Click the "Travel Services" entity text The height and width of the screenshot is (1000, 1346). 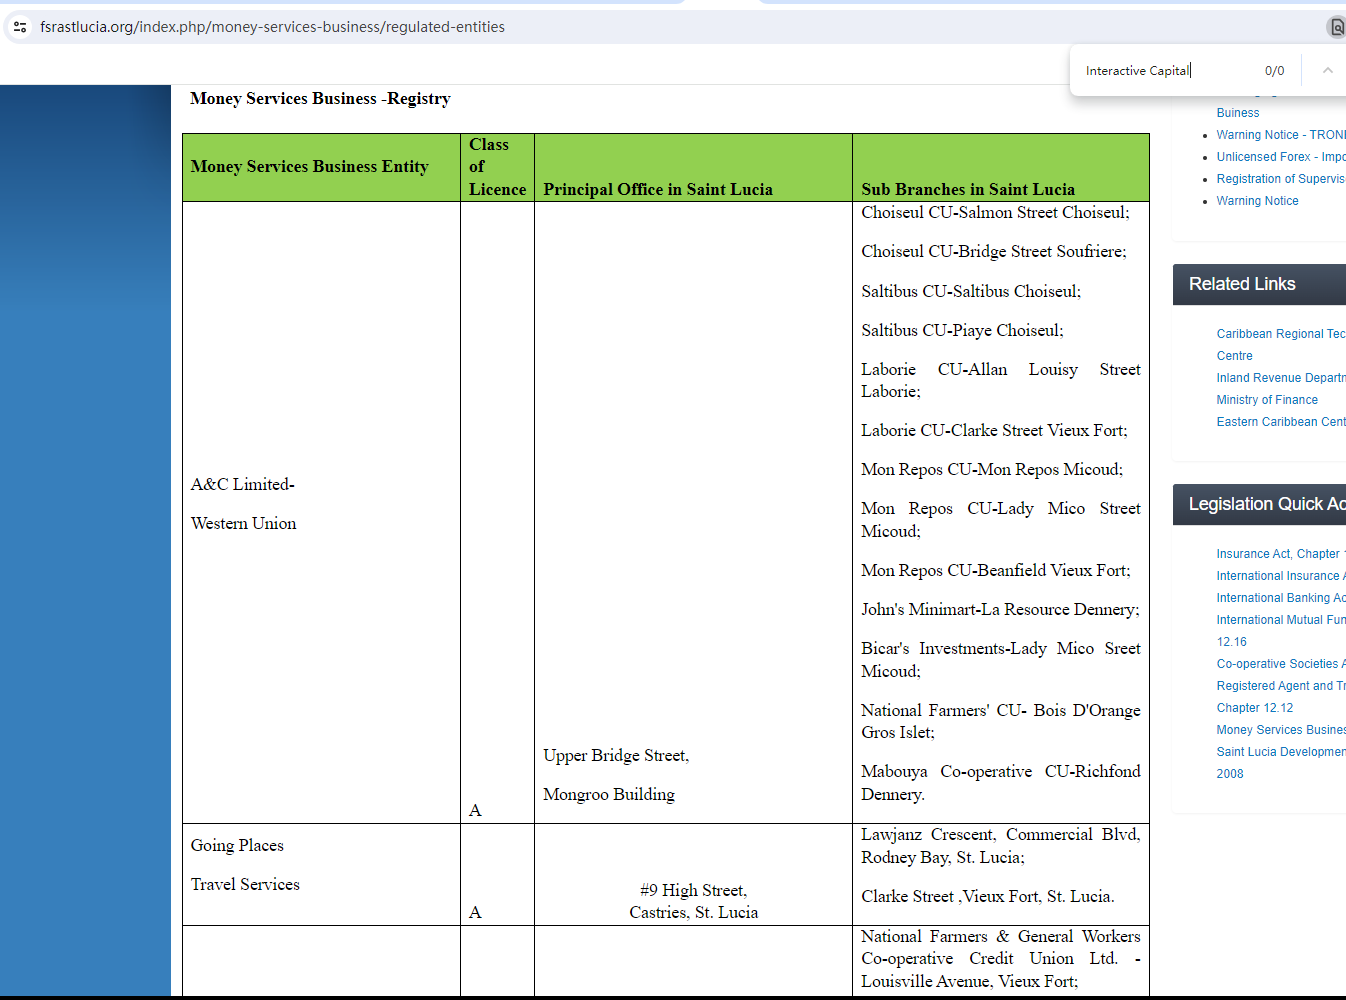point(245,884)
